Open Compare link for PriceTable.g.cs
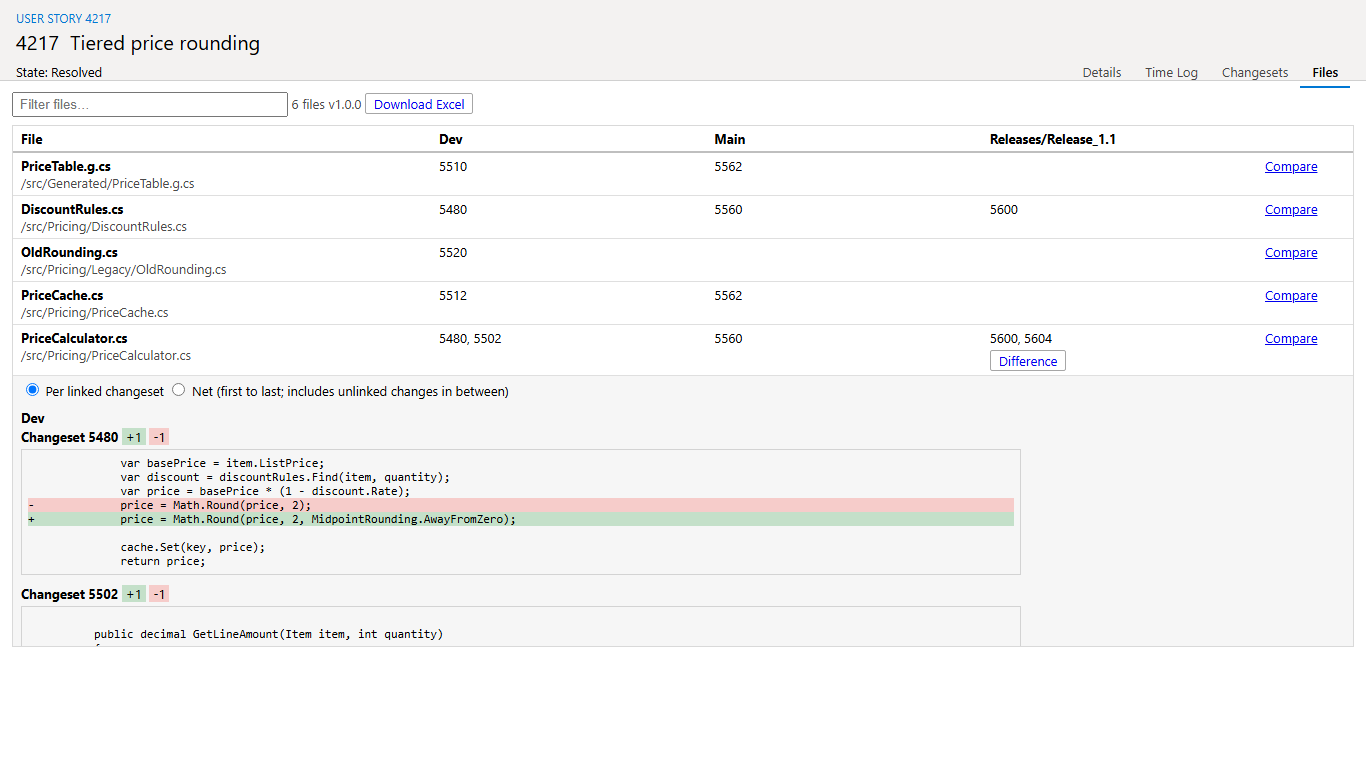Image resolution: width=1366 pixels, height=768 pixels. pos(1291,167)
